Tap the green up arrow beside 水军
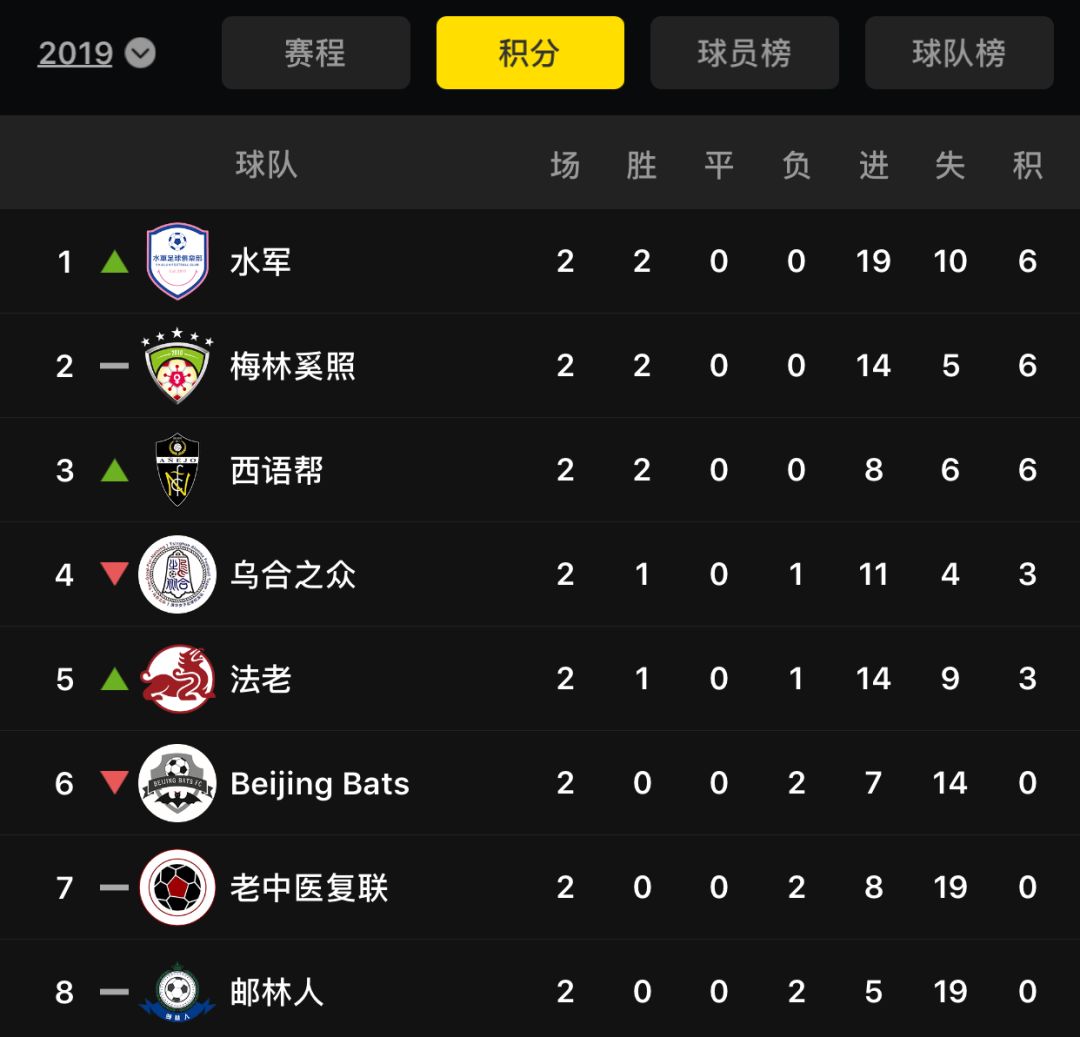The image size is (1080, 1037). pos(114,261)
